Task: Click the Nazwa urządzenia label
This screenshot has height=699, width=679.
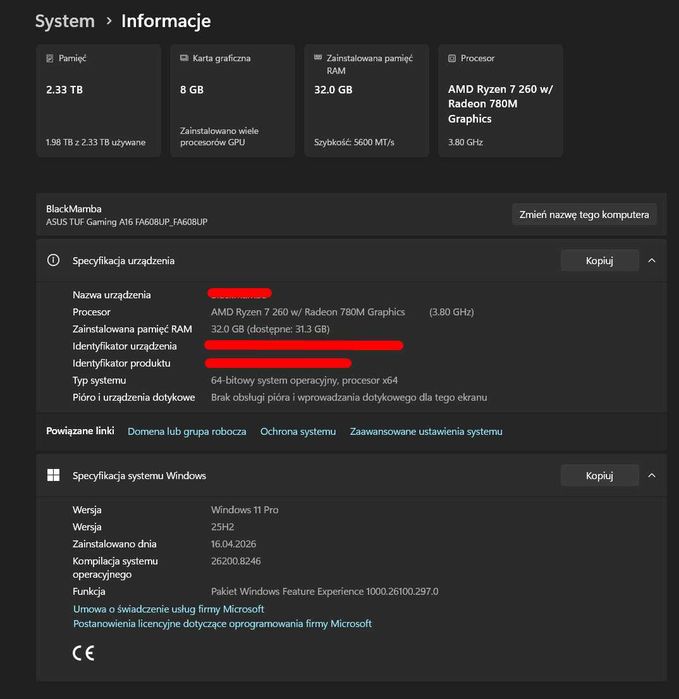Action: tap(111, 295)
